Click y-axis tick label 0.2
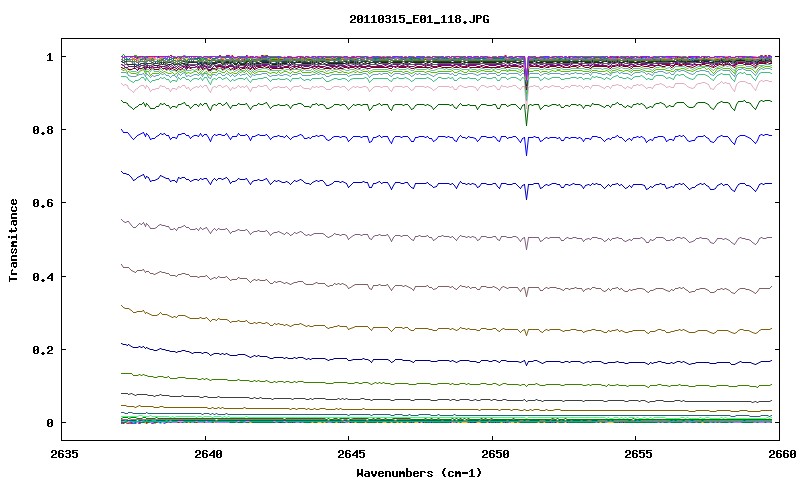 point(42,350)
